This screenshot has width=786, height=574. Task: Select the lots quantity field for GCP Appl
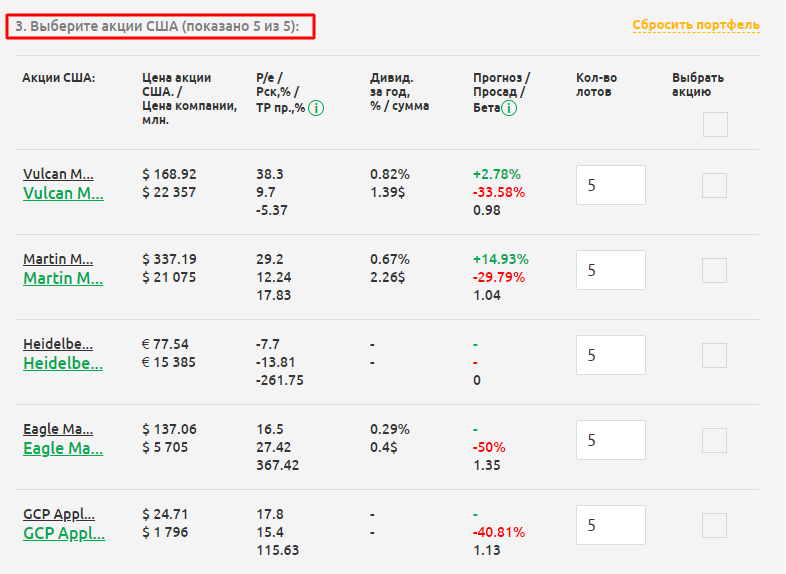pos(611,525)
